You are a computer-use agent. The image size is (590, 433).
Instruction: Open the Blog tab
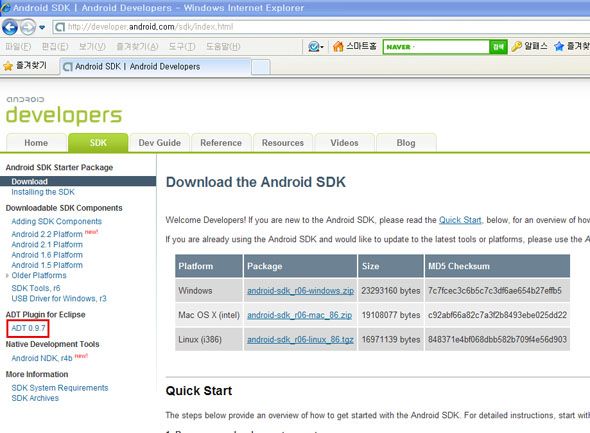(x=406, y=143)
